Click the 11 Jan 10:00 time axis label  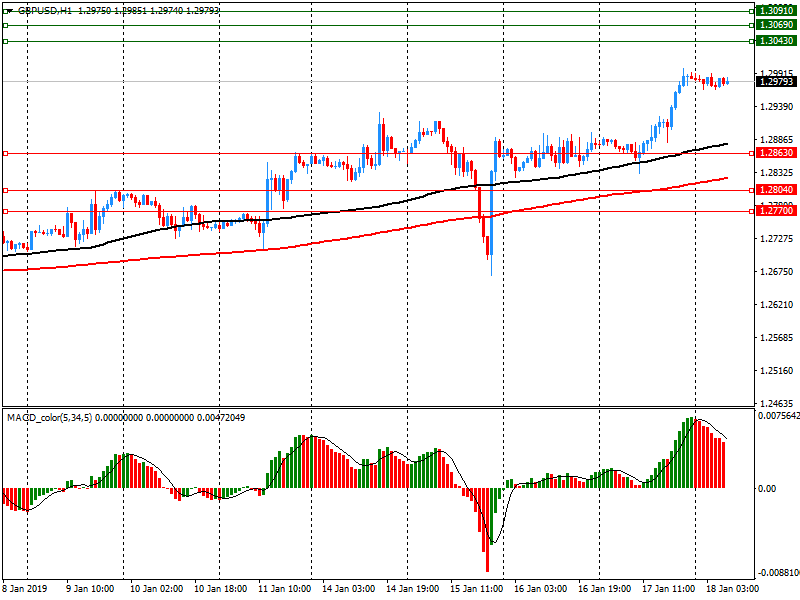point(286,589)
